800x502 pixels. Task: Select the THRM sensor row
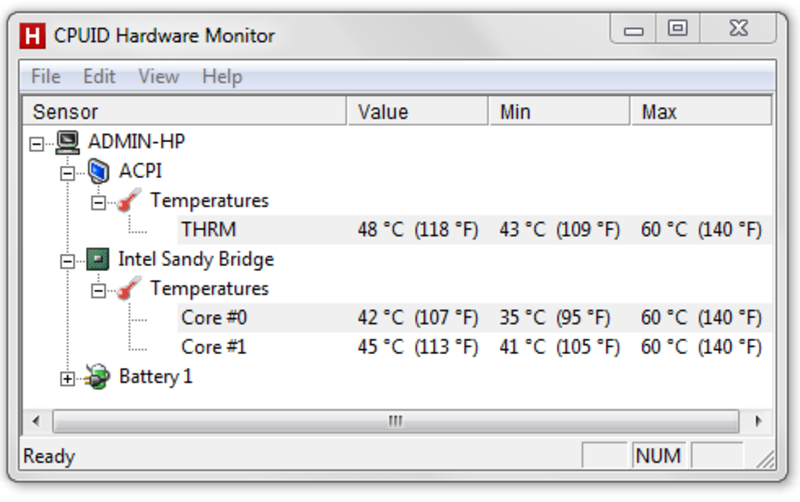(x=474, y=230)
